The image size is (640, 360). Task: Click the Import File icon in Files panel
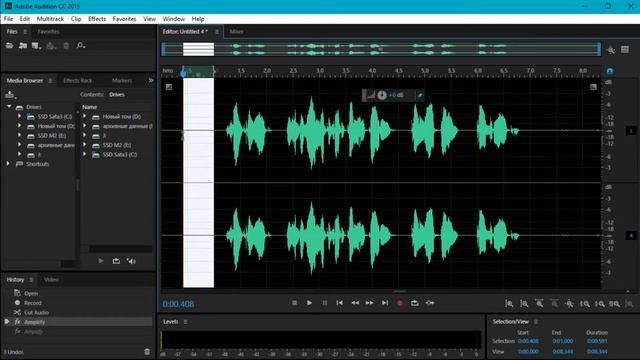pyautogui.click(x=23, y=46)
